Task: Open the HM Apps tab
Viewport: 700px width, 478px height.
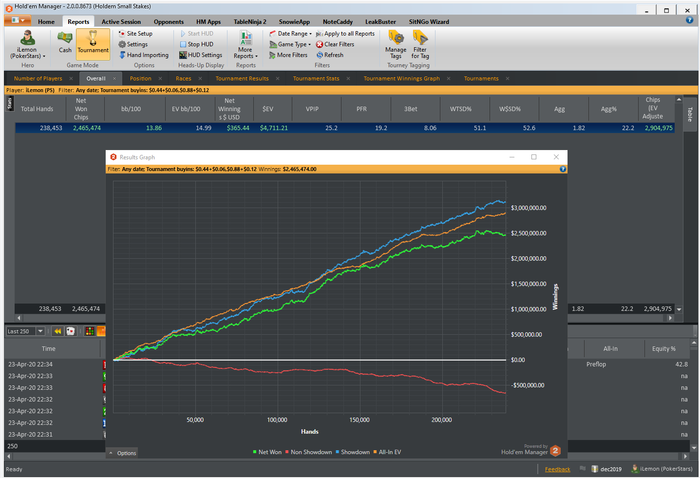Action: pos(208,21)
